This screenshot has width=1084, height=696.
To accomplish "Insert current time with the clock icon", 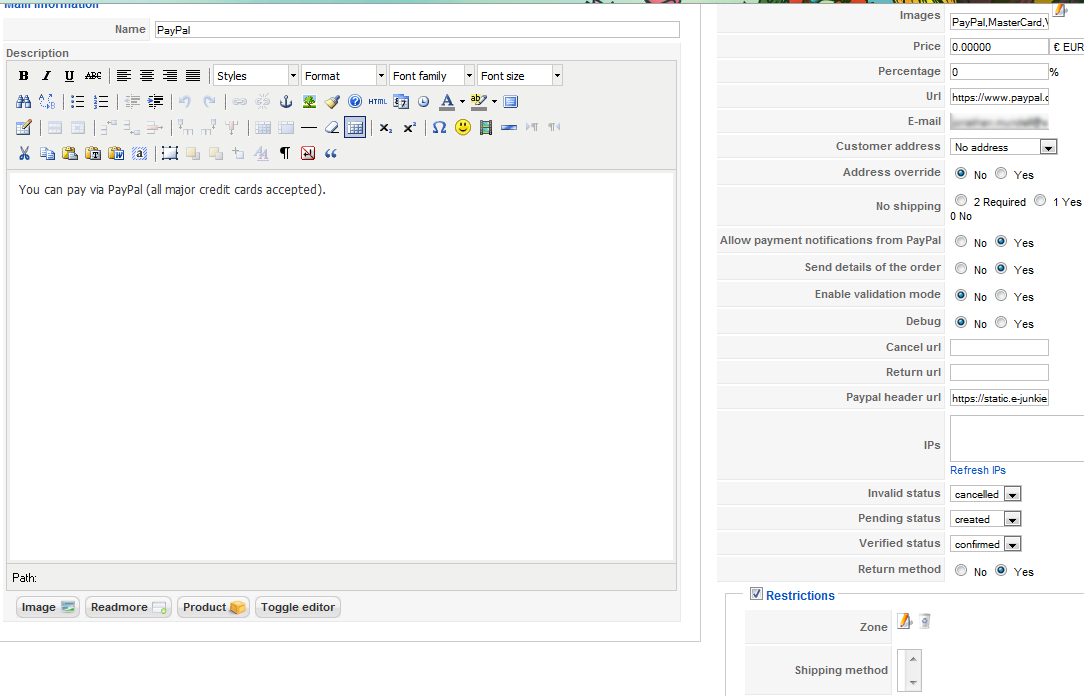I will pyautogui.click(x=424, y=102).
